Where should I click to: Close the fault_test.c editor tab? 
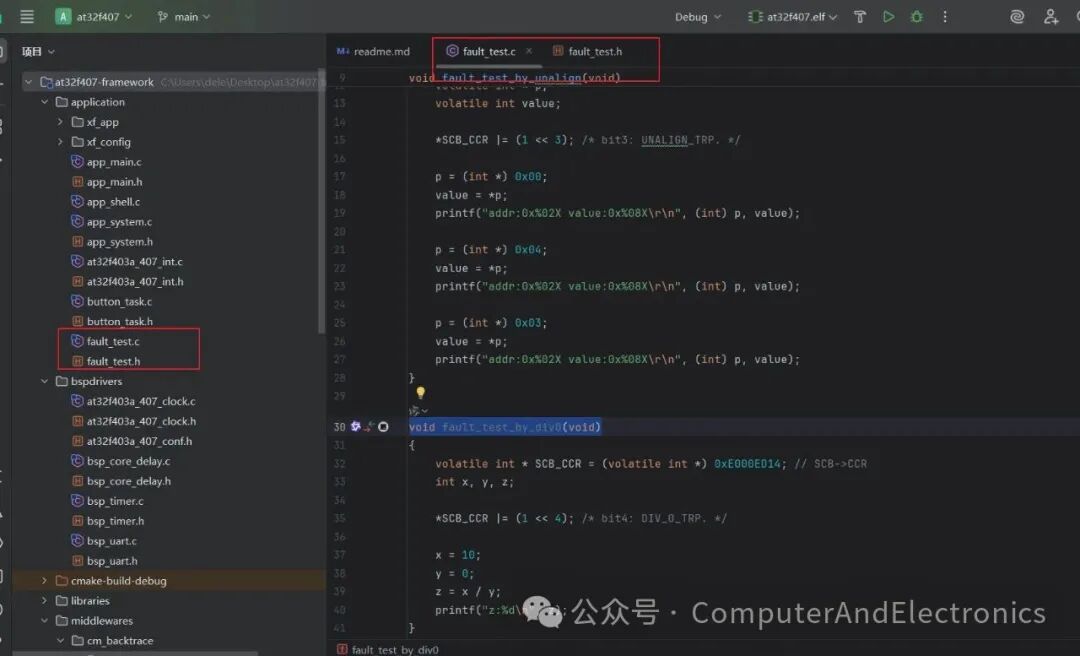click(529, 50)
